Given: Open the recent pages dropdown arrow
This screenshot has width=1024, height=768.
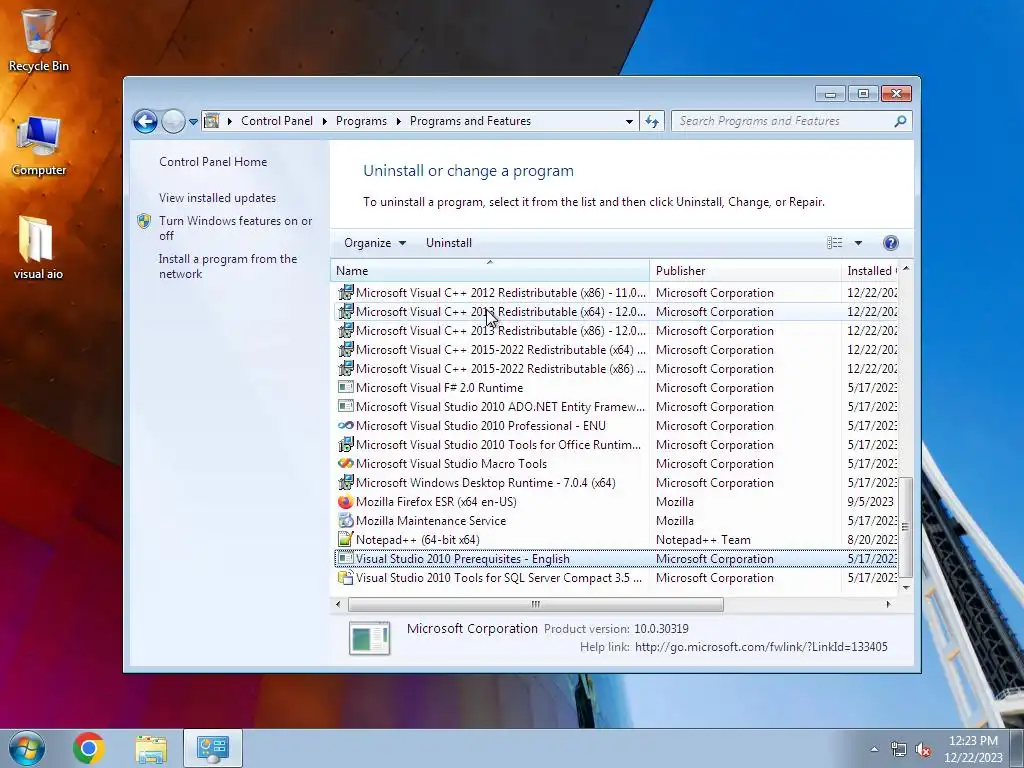Looking at the screenshot, I should coord(193,121).
